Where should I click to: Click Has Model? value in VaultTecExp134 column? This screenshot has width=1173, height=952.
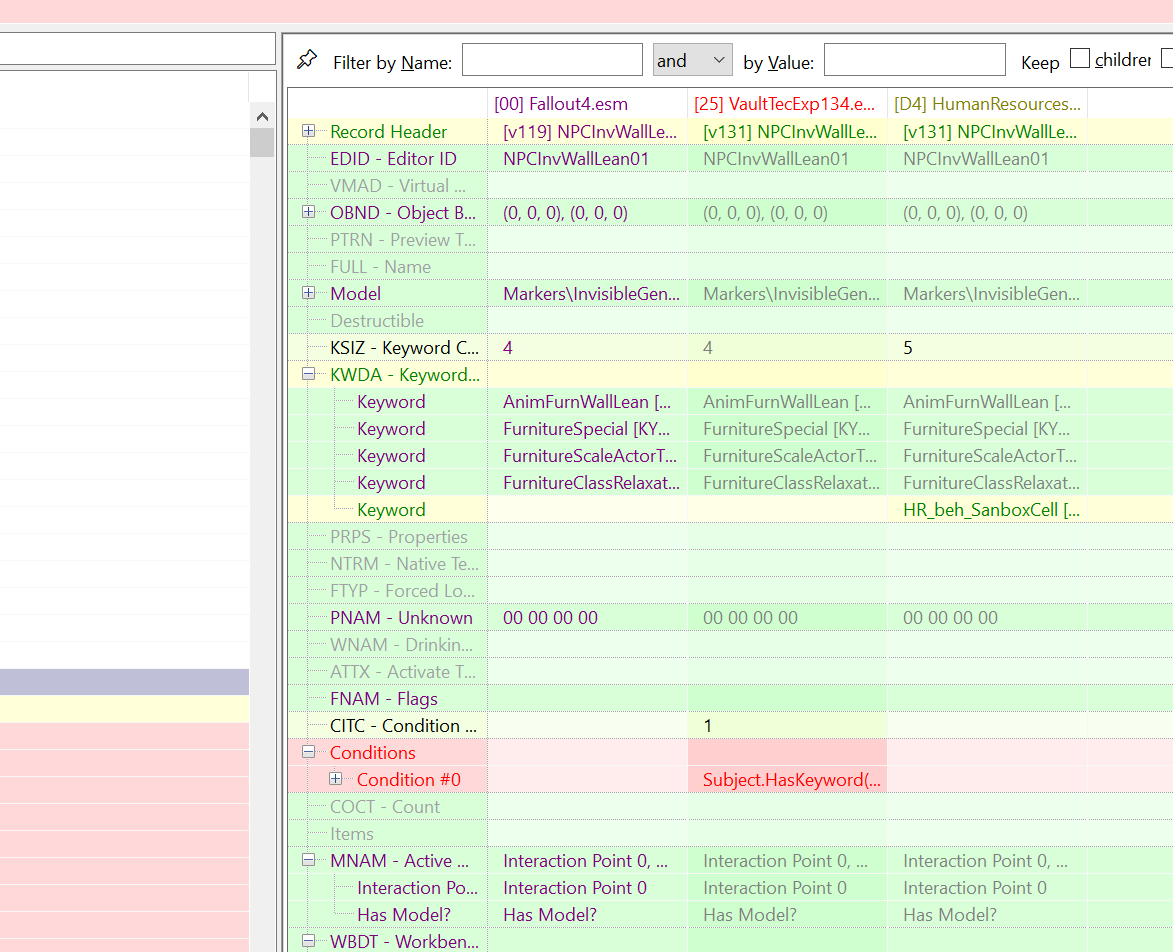click(x=750, y=915)
